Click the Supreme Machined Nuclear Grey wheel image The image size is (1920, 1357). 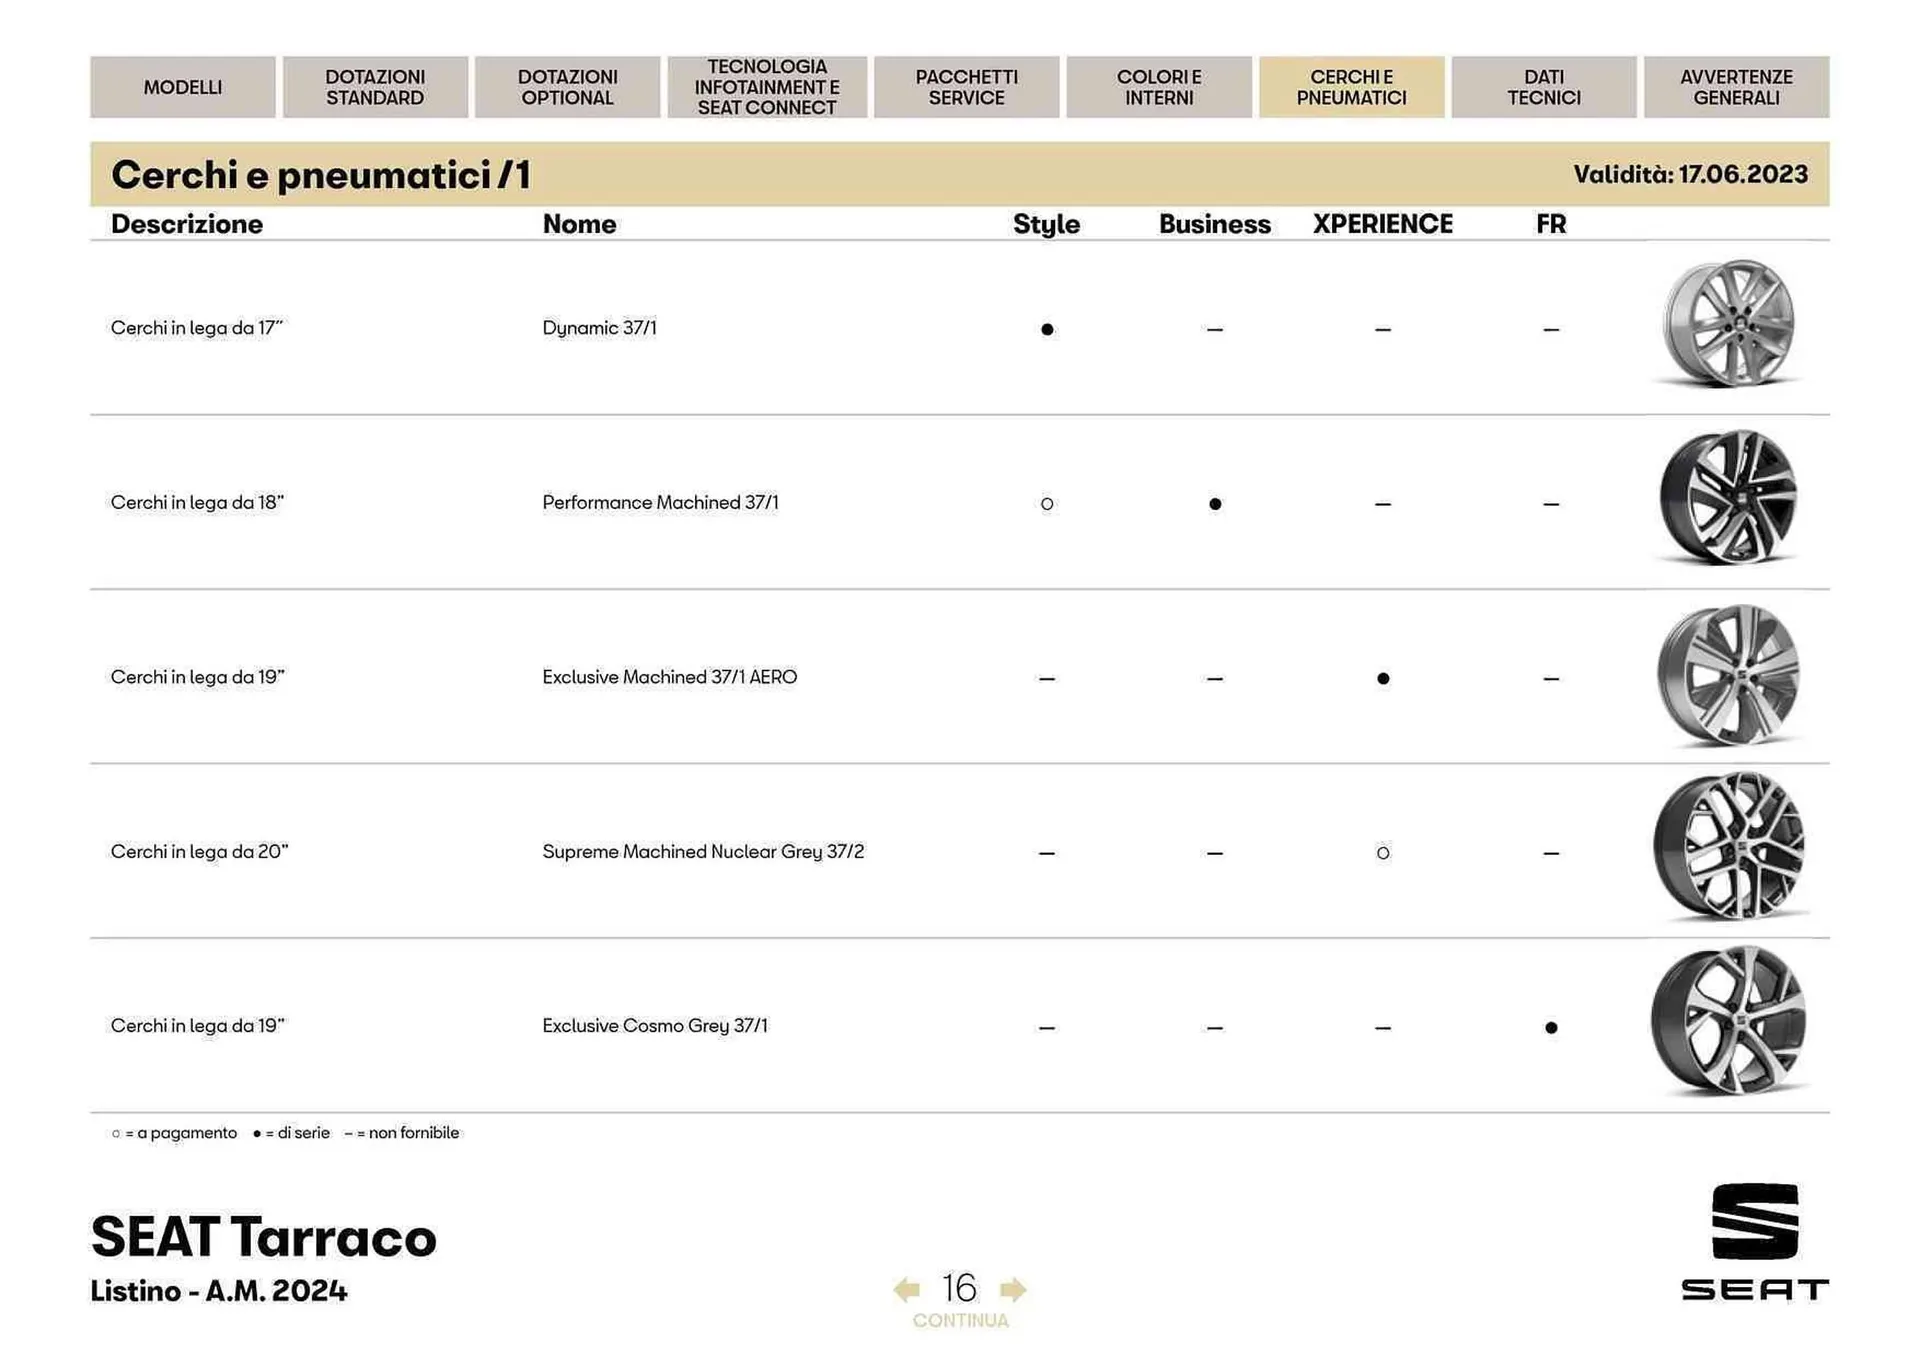click(x=1729, y=846)
